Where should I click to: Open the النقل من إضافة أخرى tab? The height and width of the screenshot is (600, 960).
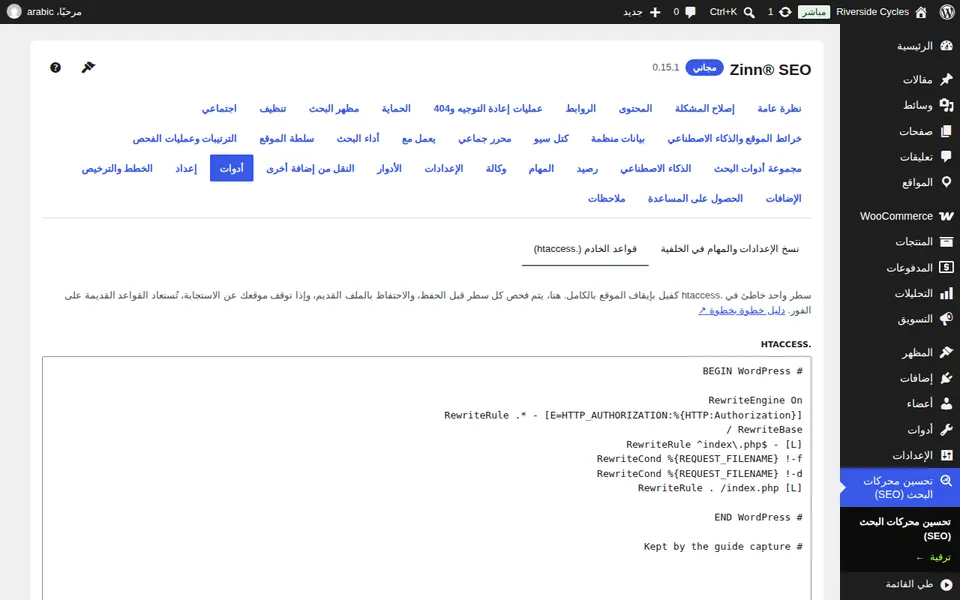click(310, 168)
